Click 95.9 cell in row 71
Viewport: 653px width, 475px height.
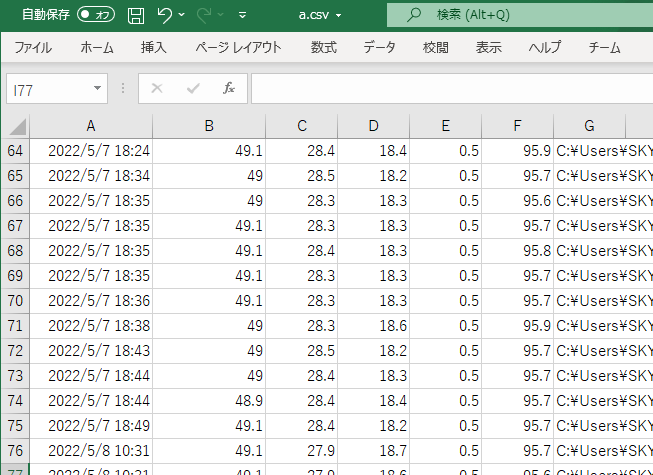pyautogui.click(x=517, y=326)
